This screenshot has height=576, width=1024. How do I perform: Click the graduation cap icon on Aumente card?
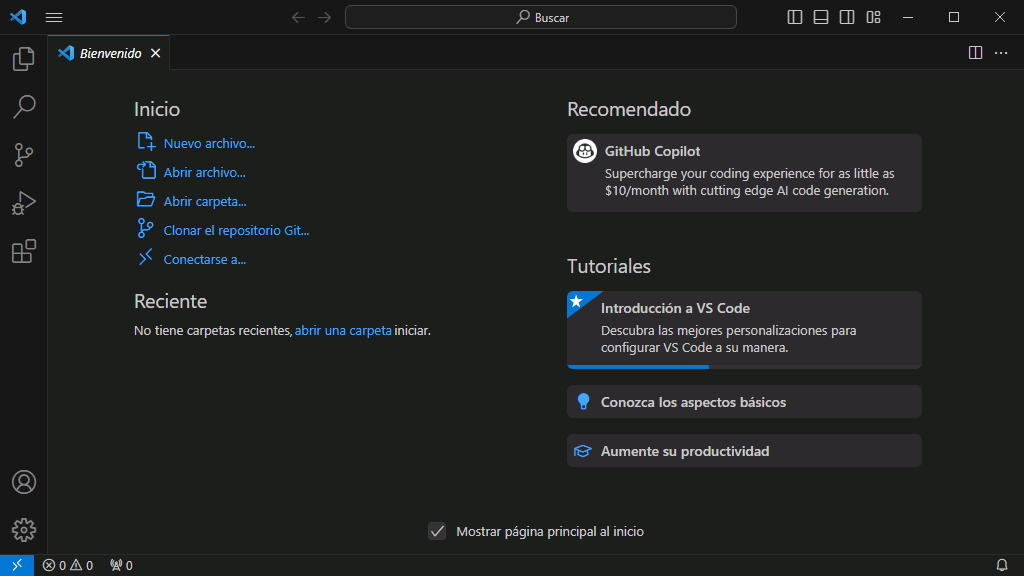[583, 451]
